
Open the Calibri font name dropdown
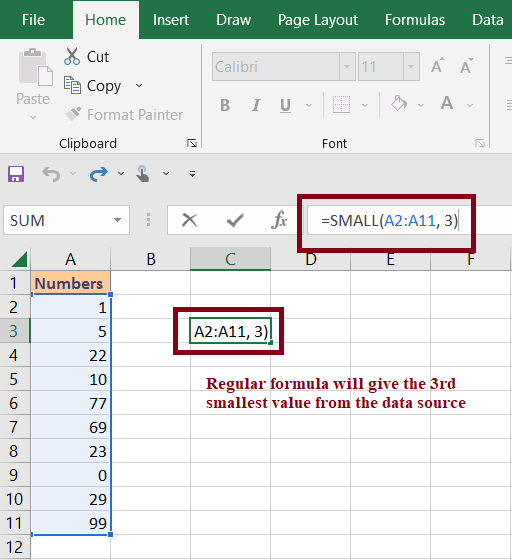pos(347,66)
